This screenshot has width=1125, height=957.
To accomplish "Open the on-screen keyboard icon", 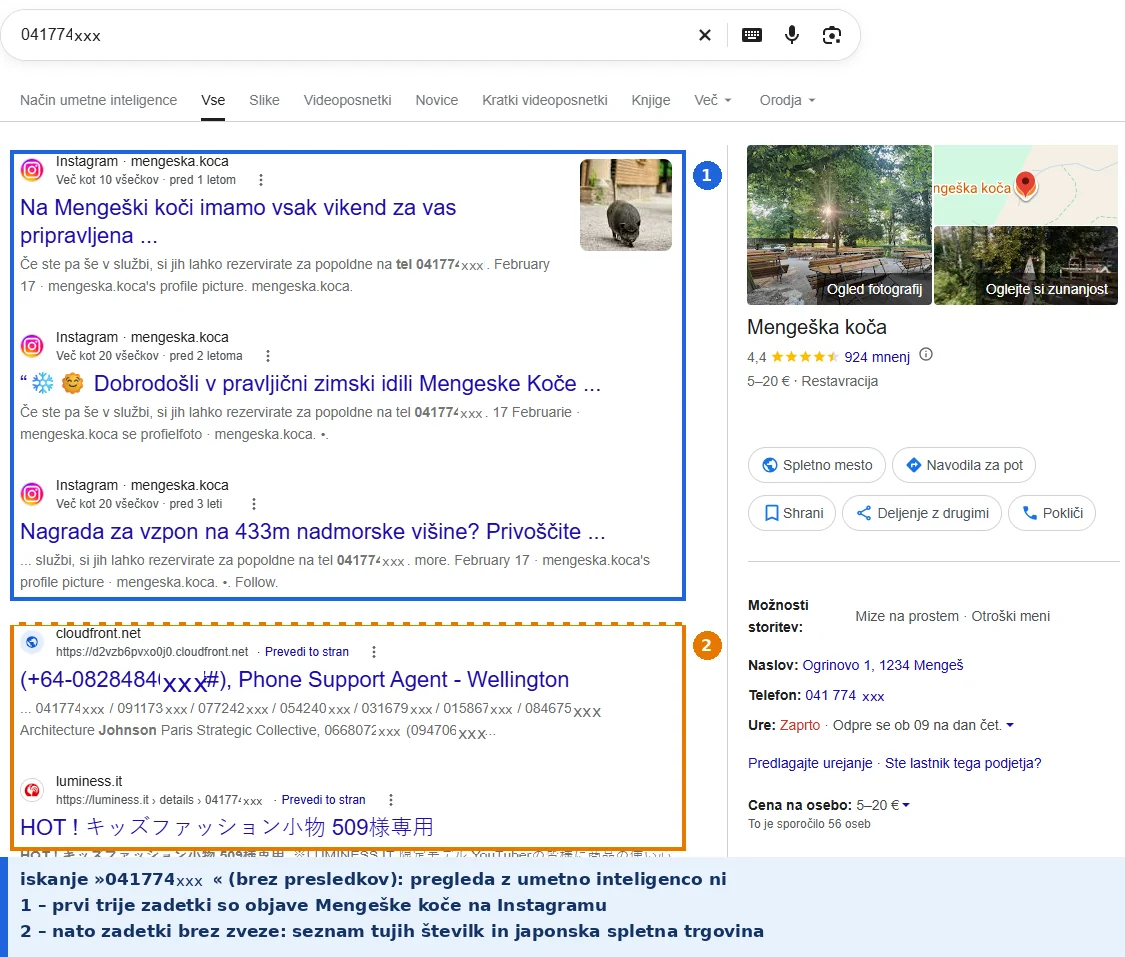I will coord(751,35).
